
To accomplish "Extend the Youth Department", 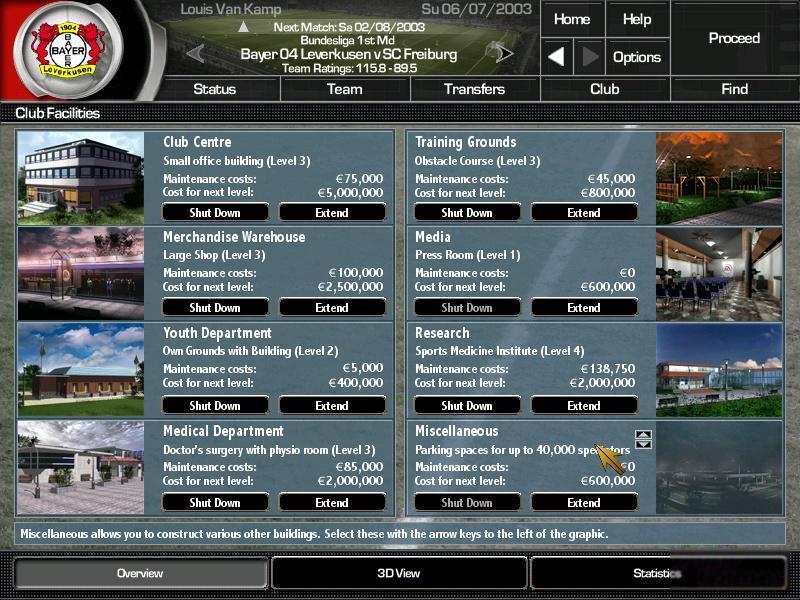I will pos(332,405).
